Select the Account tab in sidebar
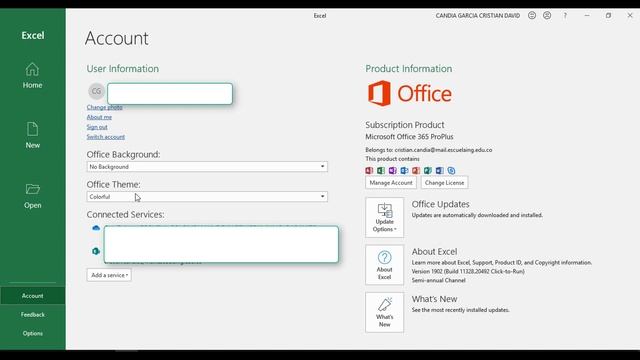 33,296
